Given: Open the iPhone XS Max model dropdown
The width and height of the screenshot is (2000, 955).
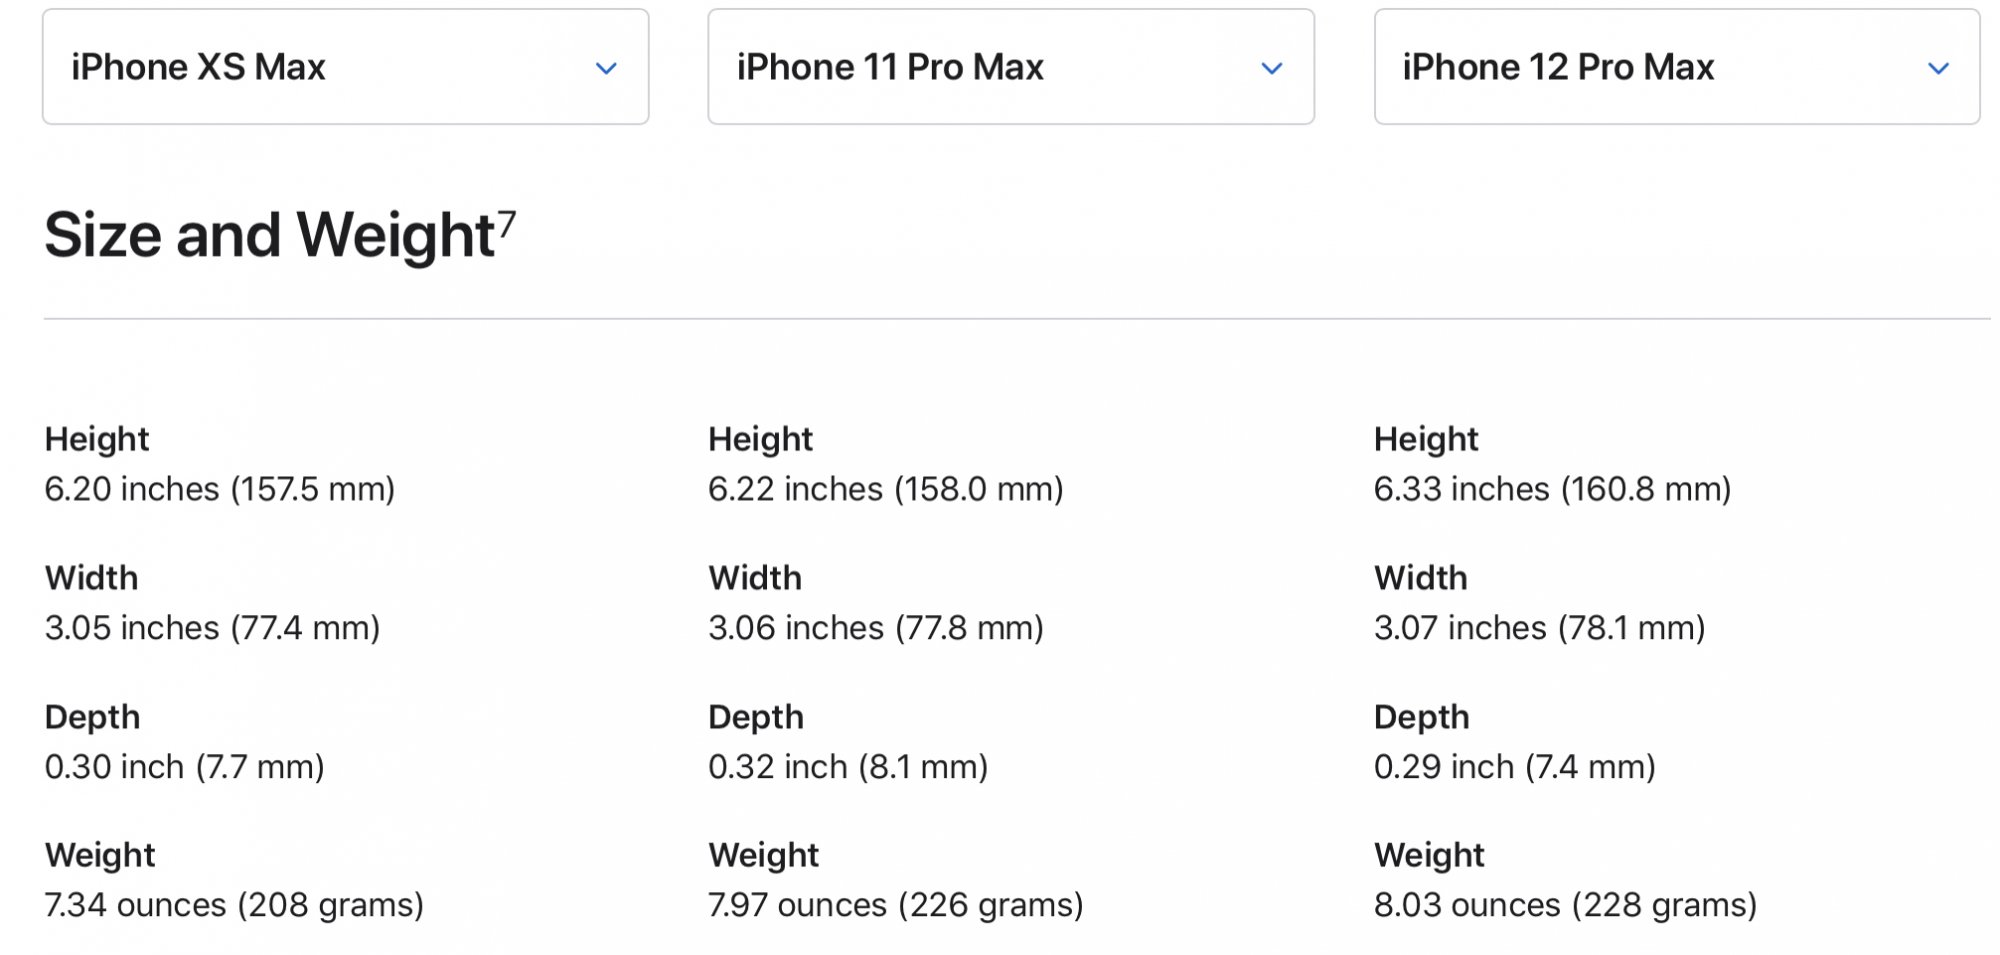Looking at the screenshot, I should (x=345, y=67).
